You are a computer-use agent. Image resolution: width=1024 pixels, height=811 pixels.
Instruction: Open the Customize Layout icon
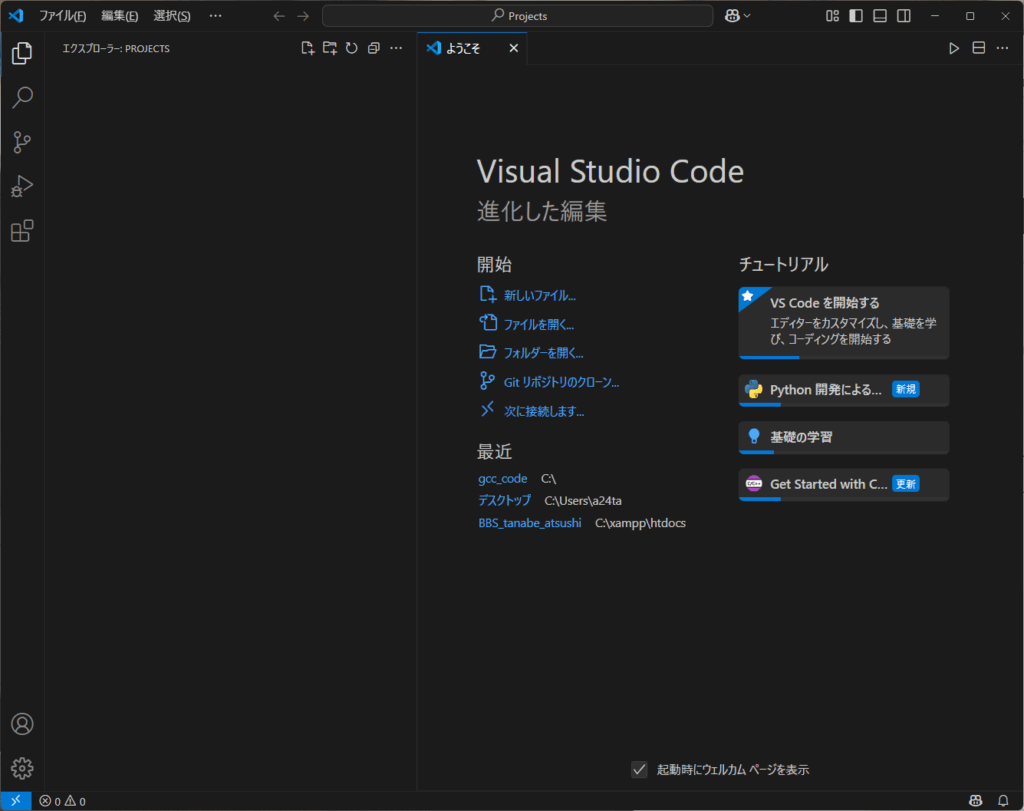[832, 16]
